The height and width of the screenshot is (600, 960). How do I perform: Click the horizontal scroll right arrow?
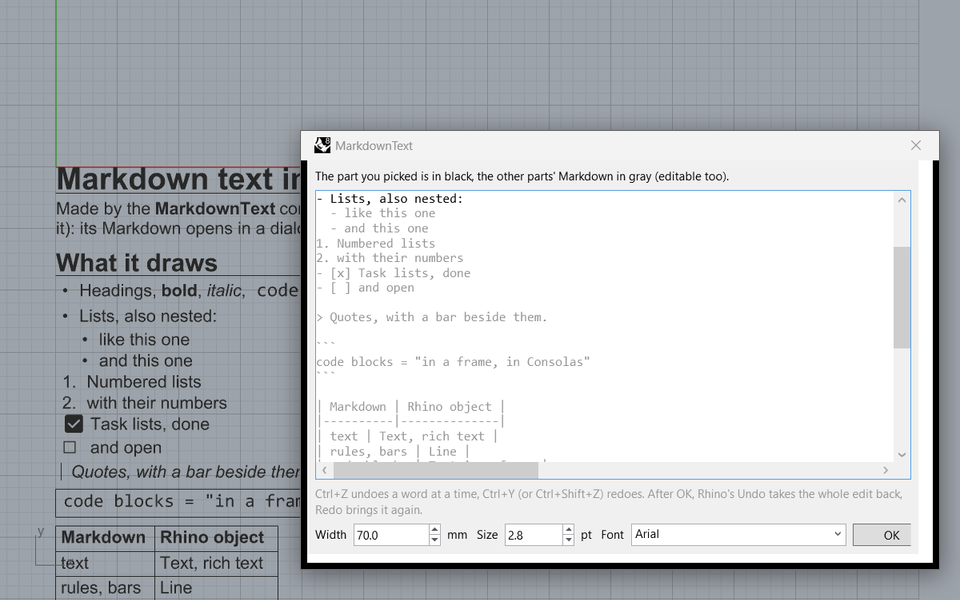point(885,470)
